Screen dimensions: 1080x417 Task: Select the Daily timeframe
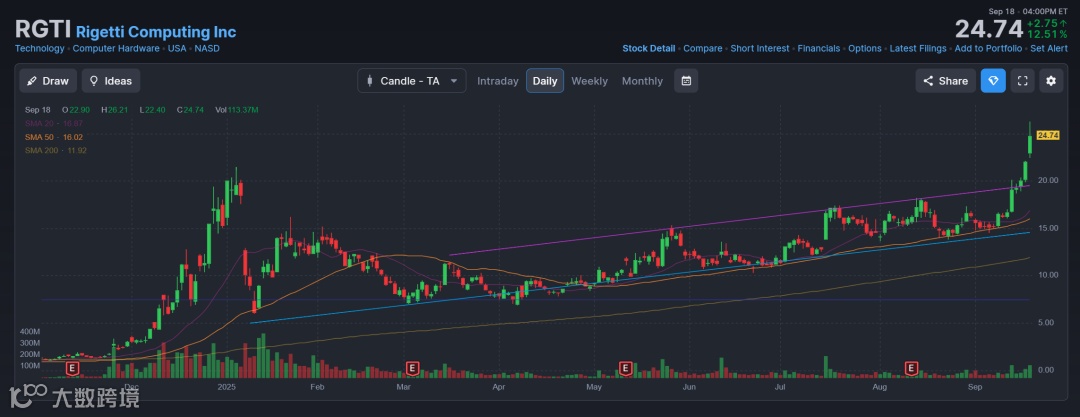click(545, 81)
